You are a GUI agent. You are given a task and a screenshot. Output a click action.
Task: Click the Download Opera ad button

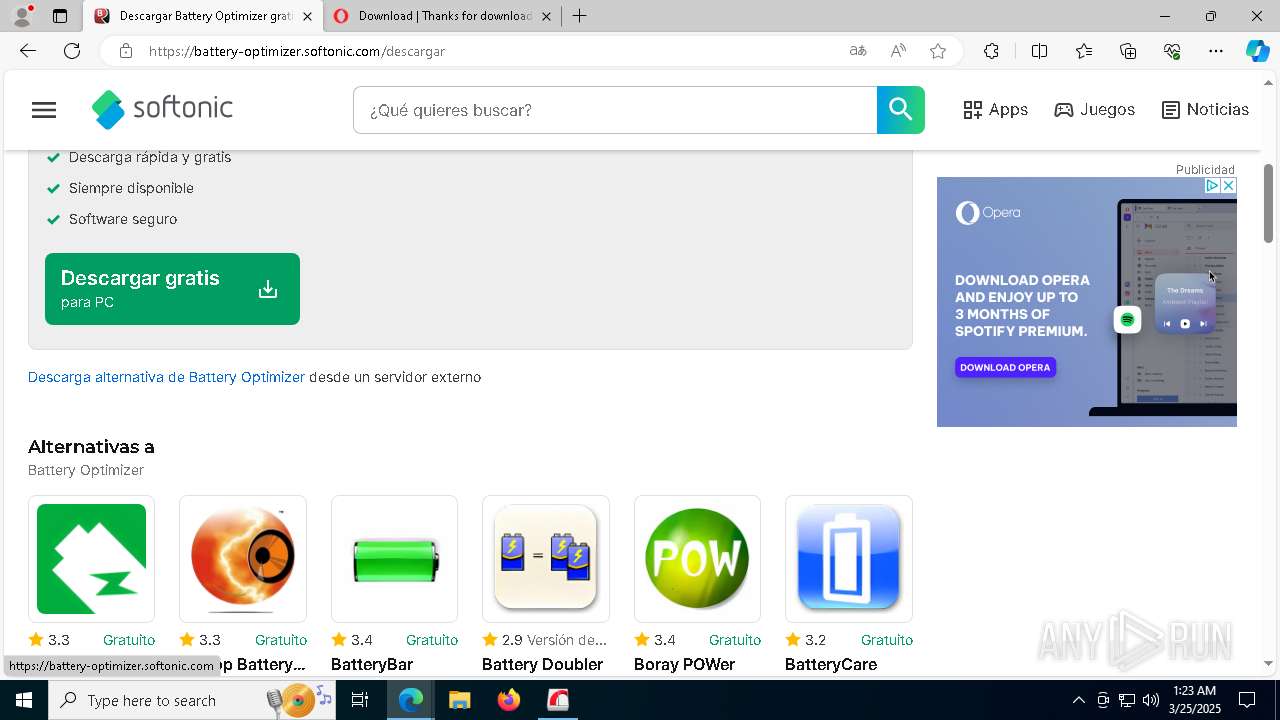pyautogui.click(x=1005, y=367)
